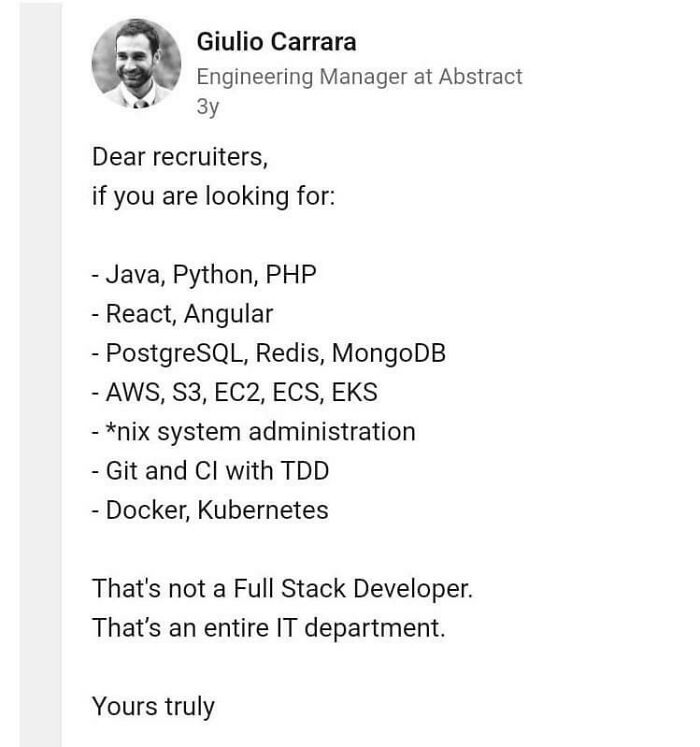Click the AWS, S3, EC2, ECS, EKS line
The height and width of the screenshot is (747, 700).
(235, 392)
